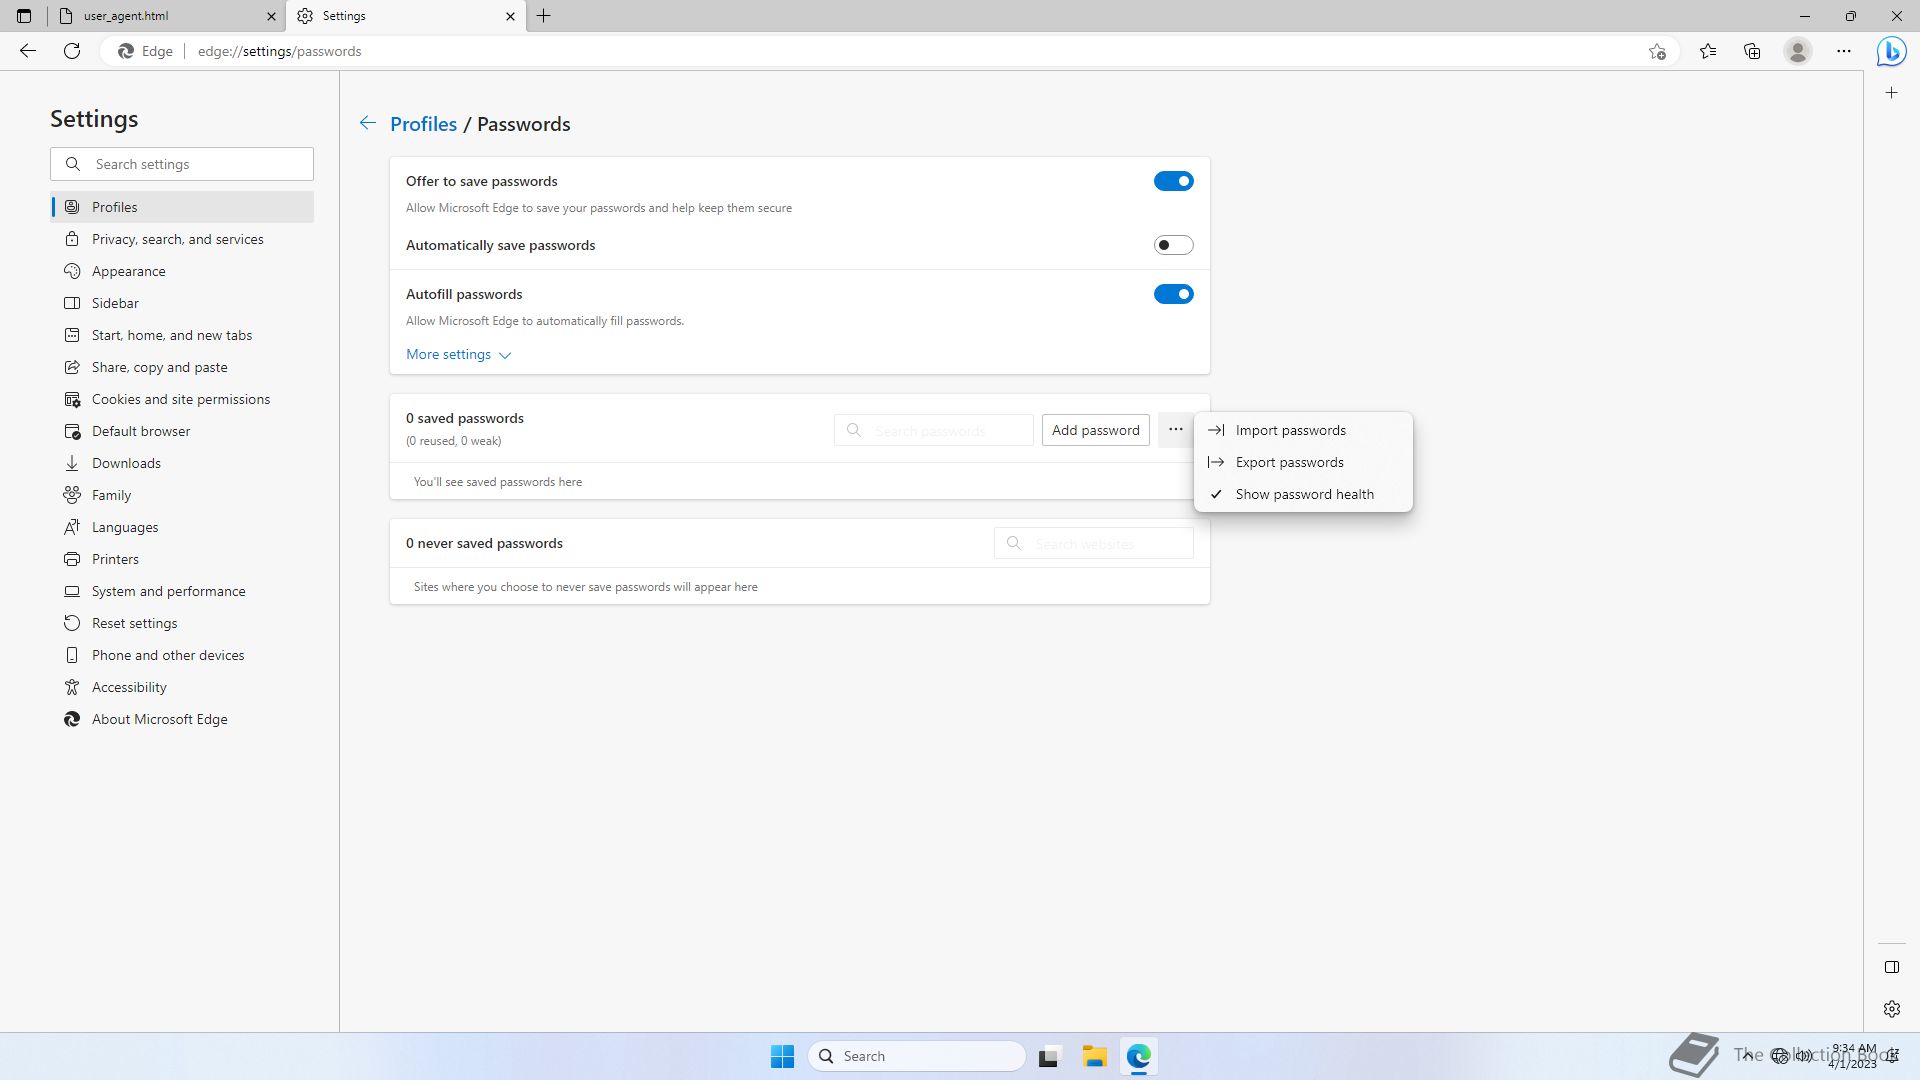Close the Settings tab
1920x1080 pixels.
510,16
